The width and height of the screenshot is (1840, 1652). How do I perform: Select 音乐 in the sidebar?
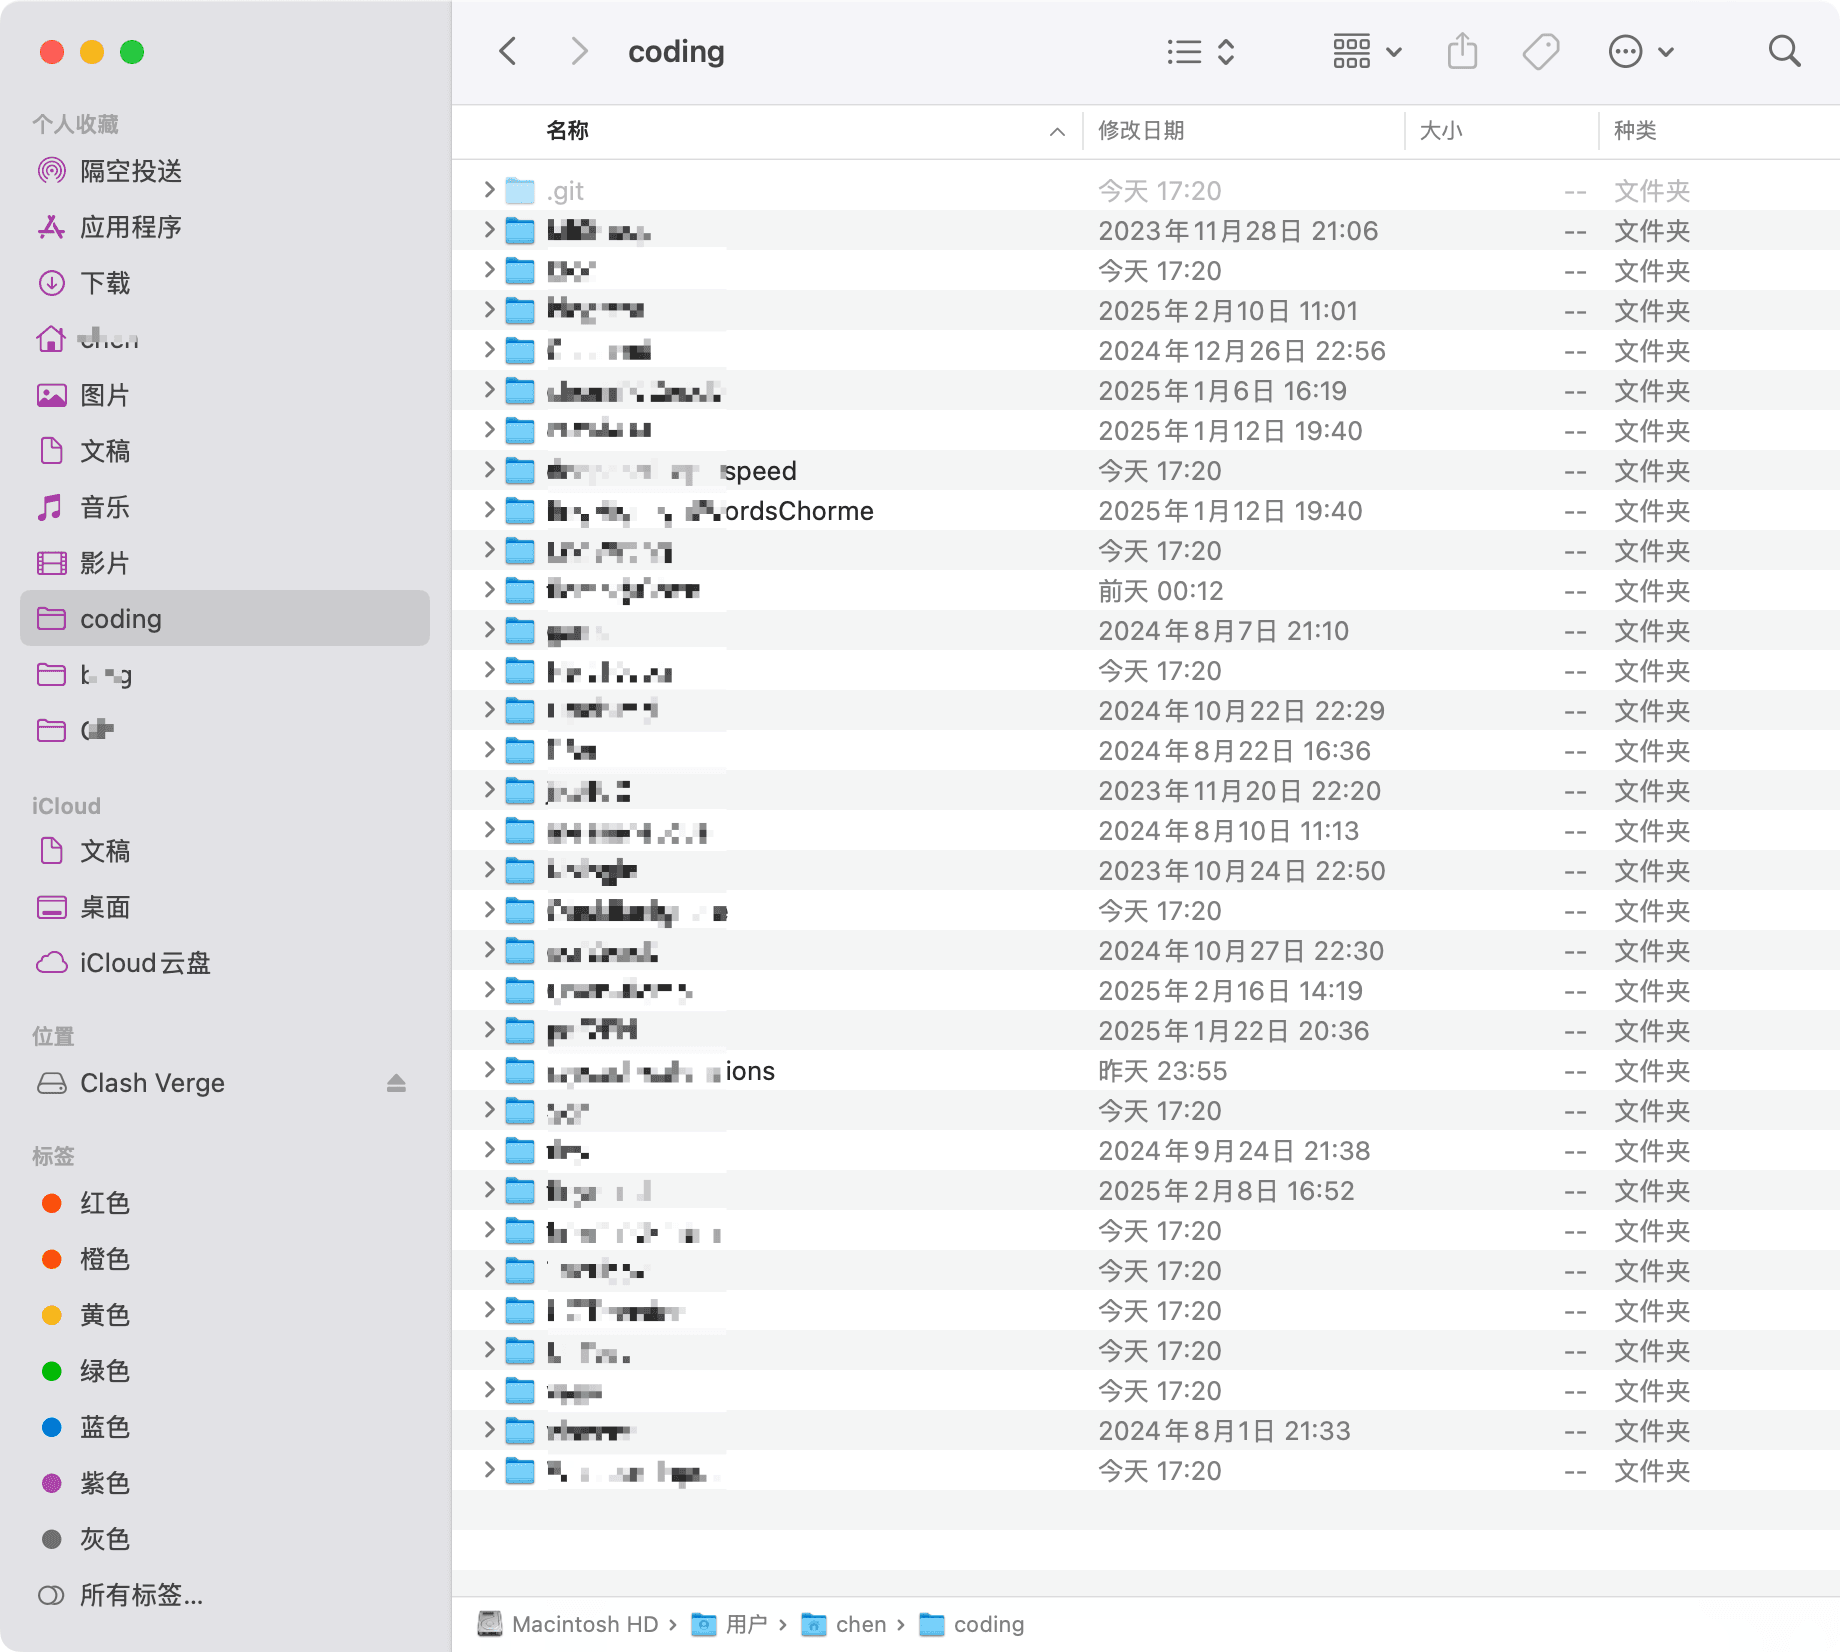pyautogui.click(x=104, y=507)
